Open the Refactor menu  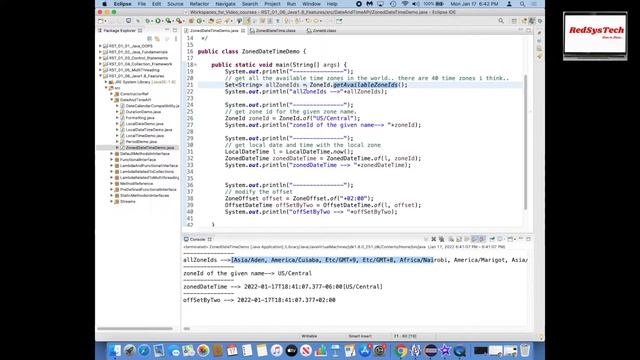(199, 4)
